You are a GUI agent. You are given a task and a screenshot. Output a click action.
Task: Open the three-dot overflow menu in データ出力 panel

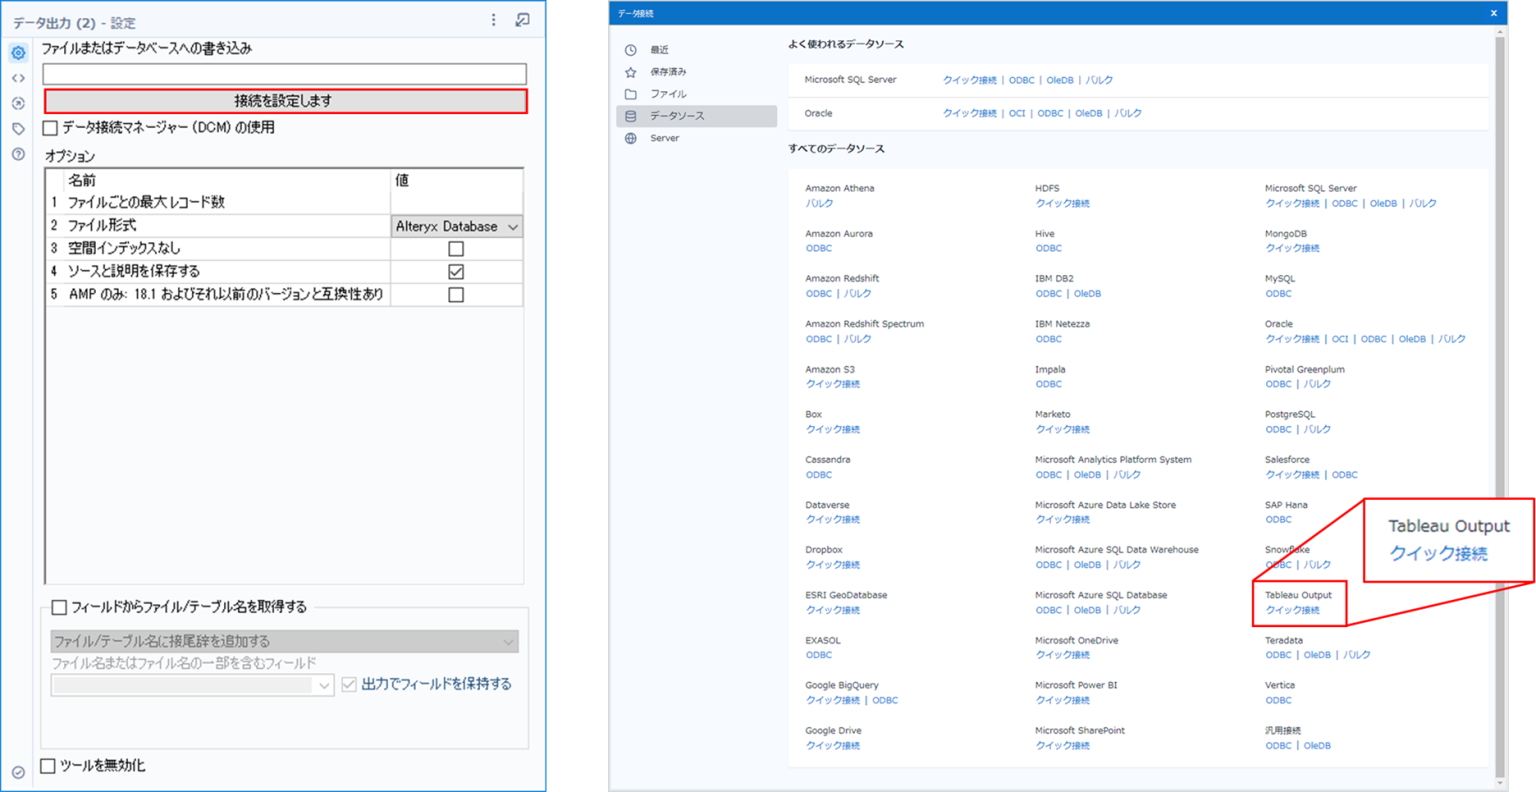coord(493,21)
